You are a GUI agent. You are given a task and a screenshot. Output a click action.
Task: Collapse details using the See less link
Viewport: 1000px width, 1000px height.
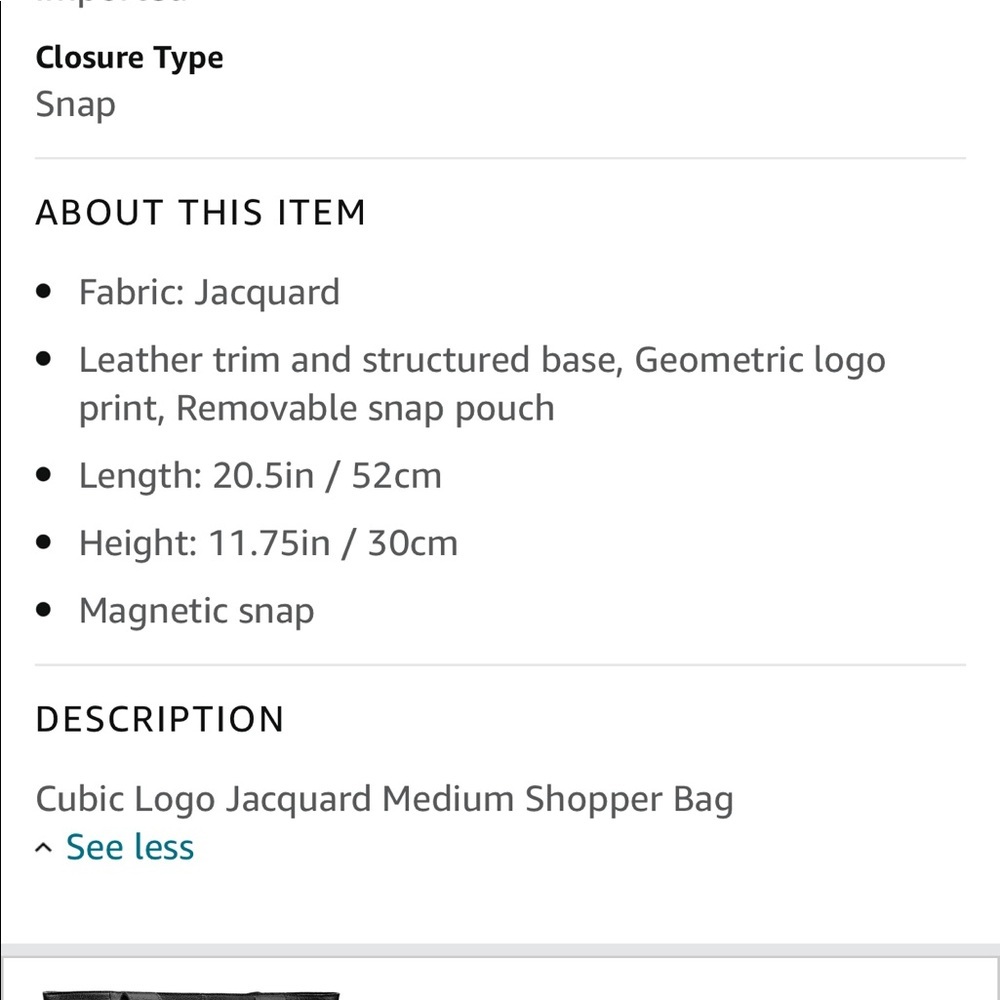tap(129, 847)
